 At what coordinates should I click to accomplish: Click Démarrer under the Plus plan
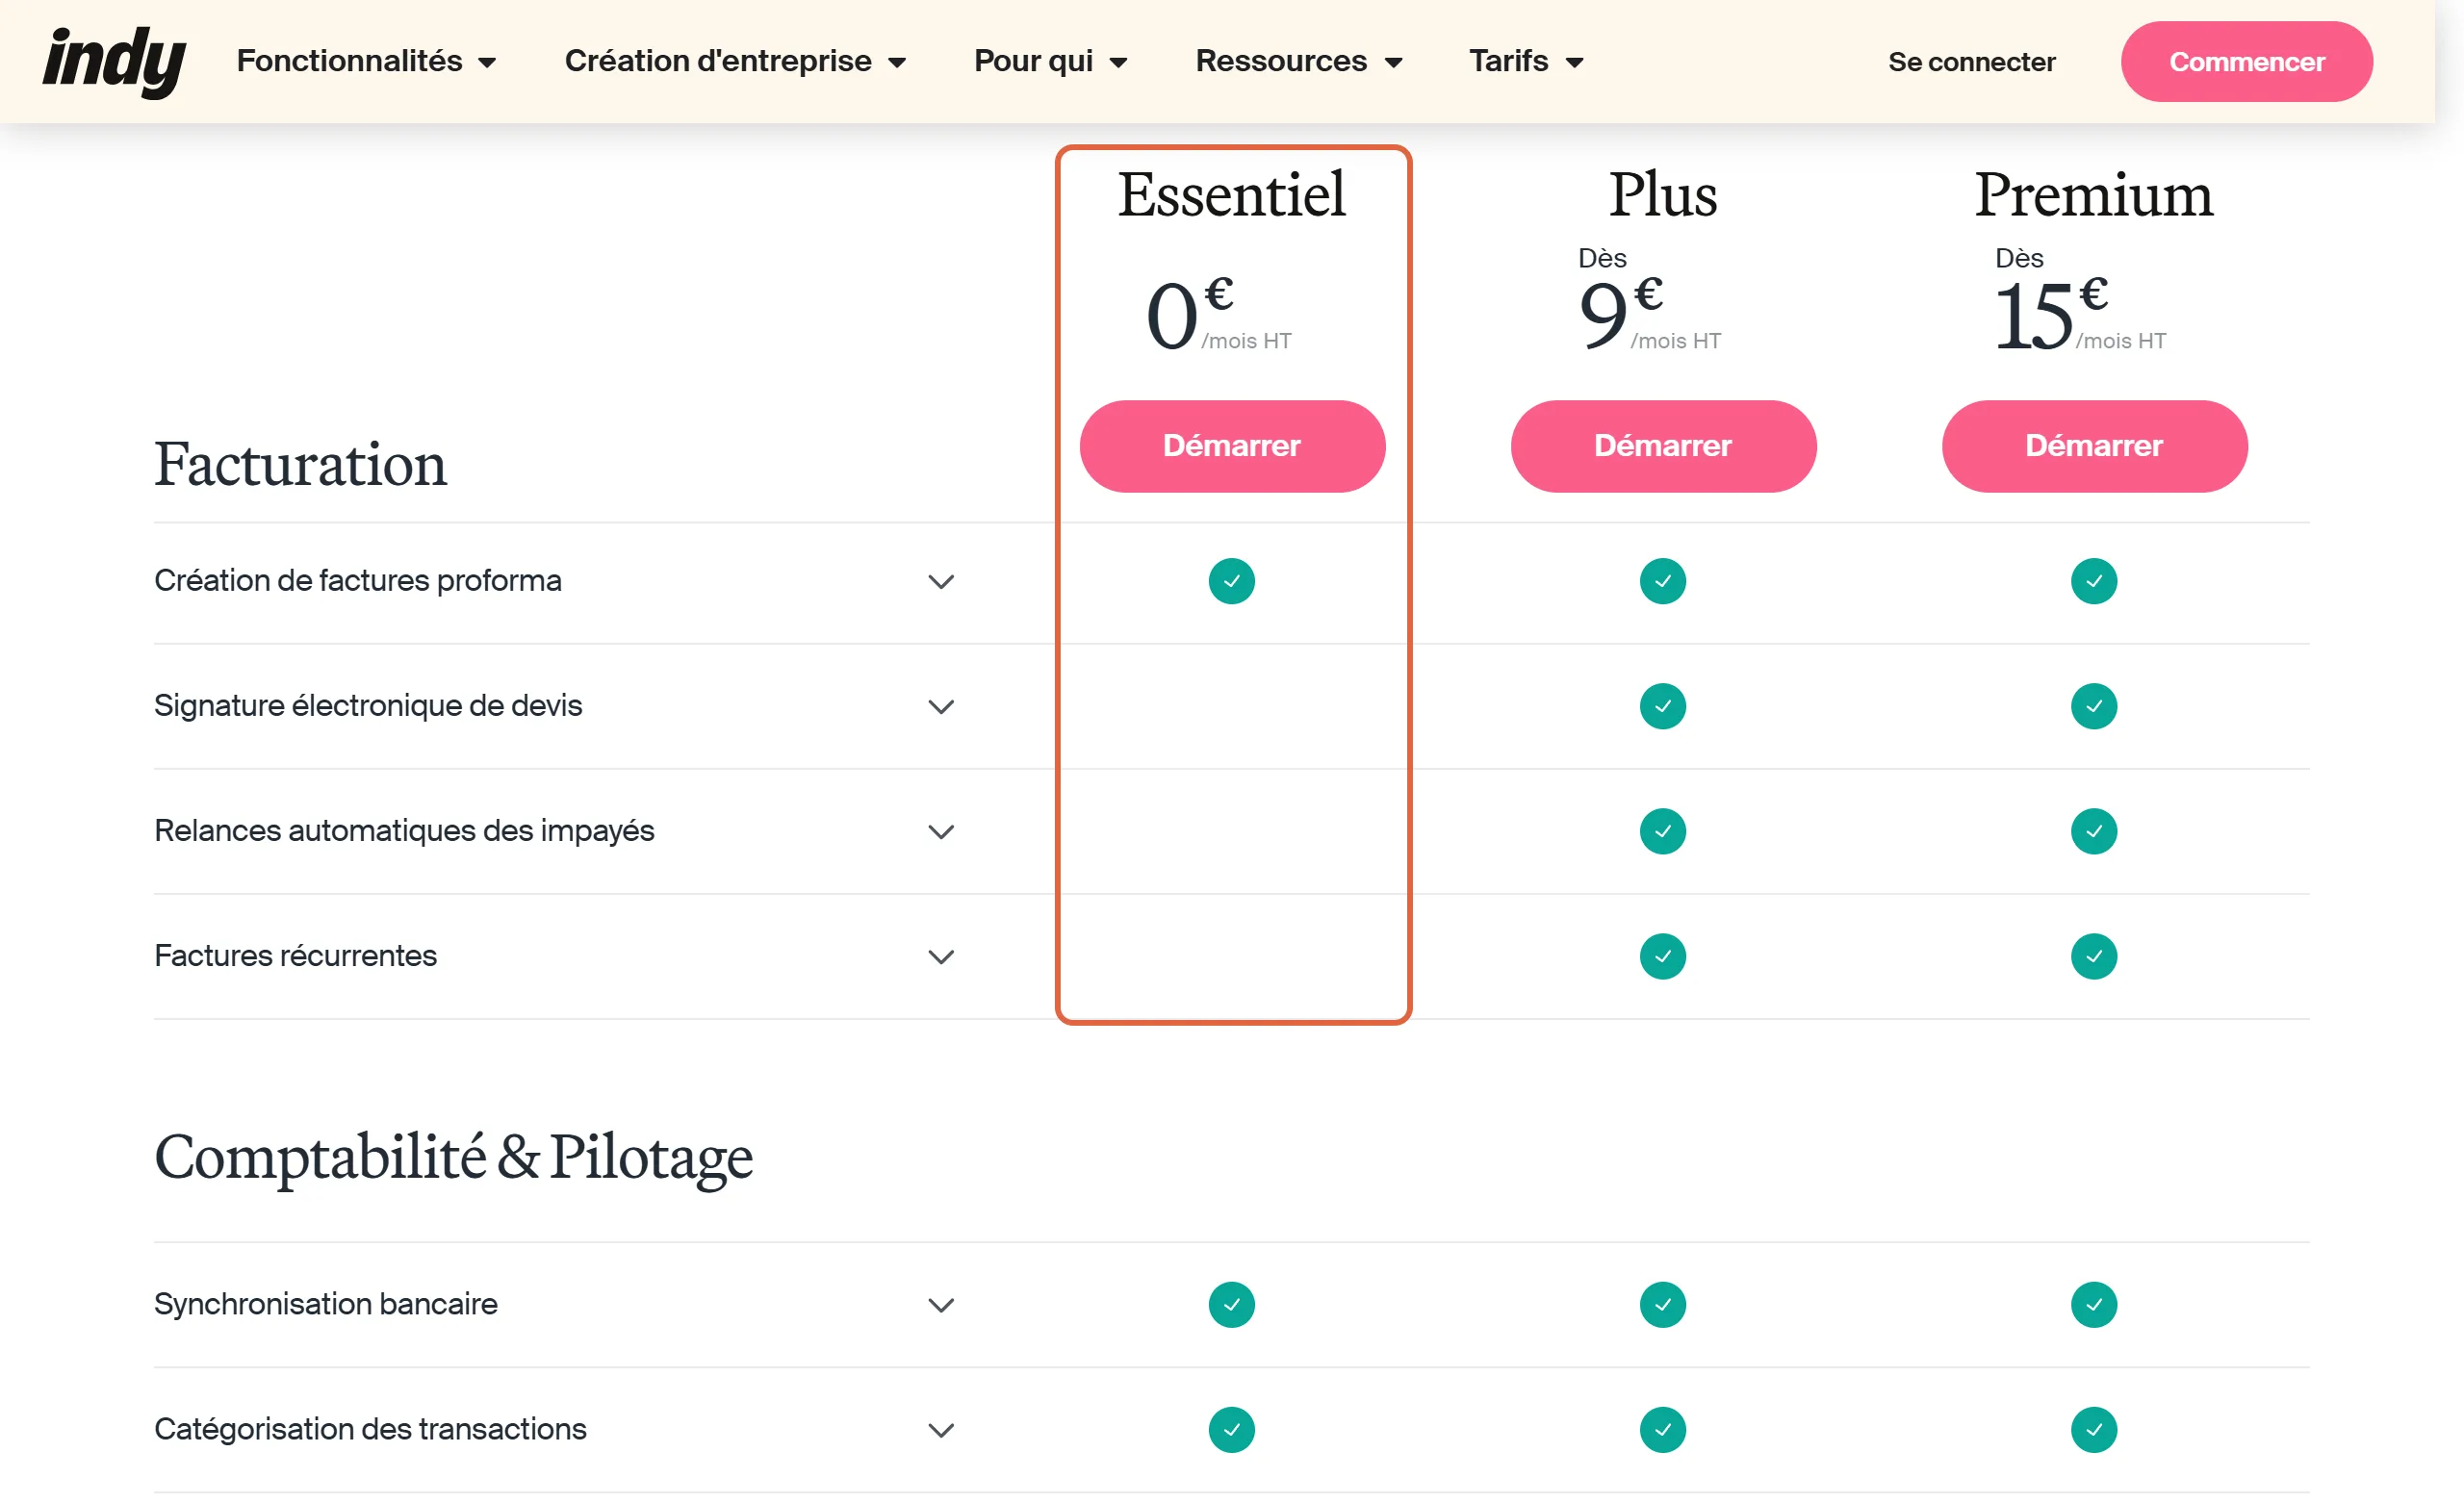[1663, 446]
